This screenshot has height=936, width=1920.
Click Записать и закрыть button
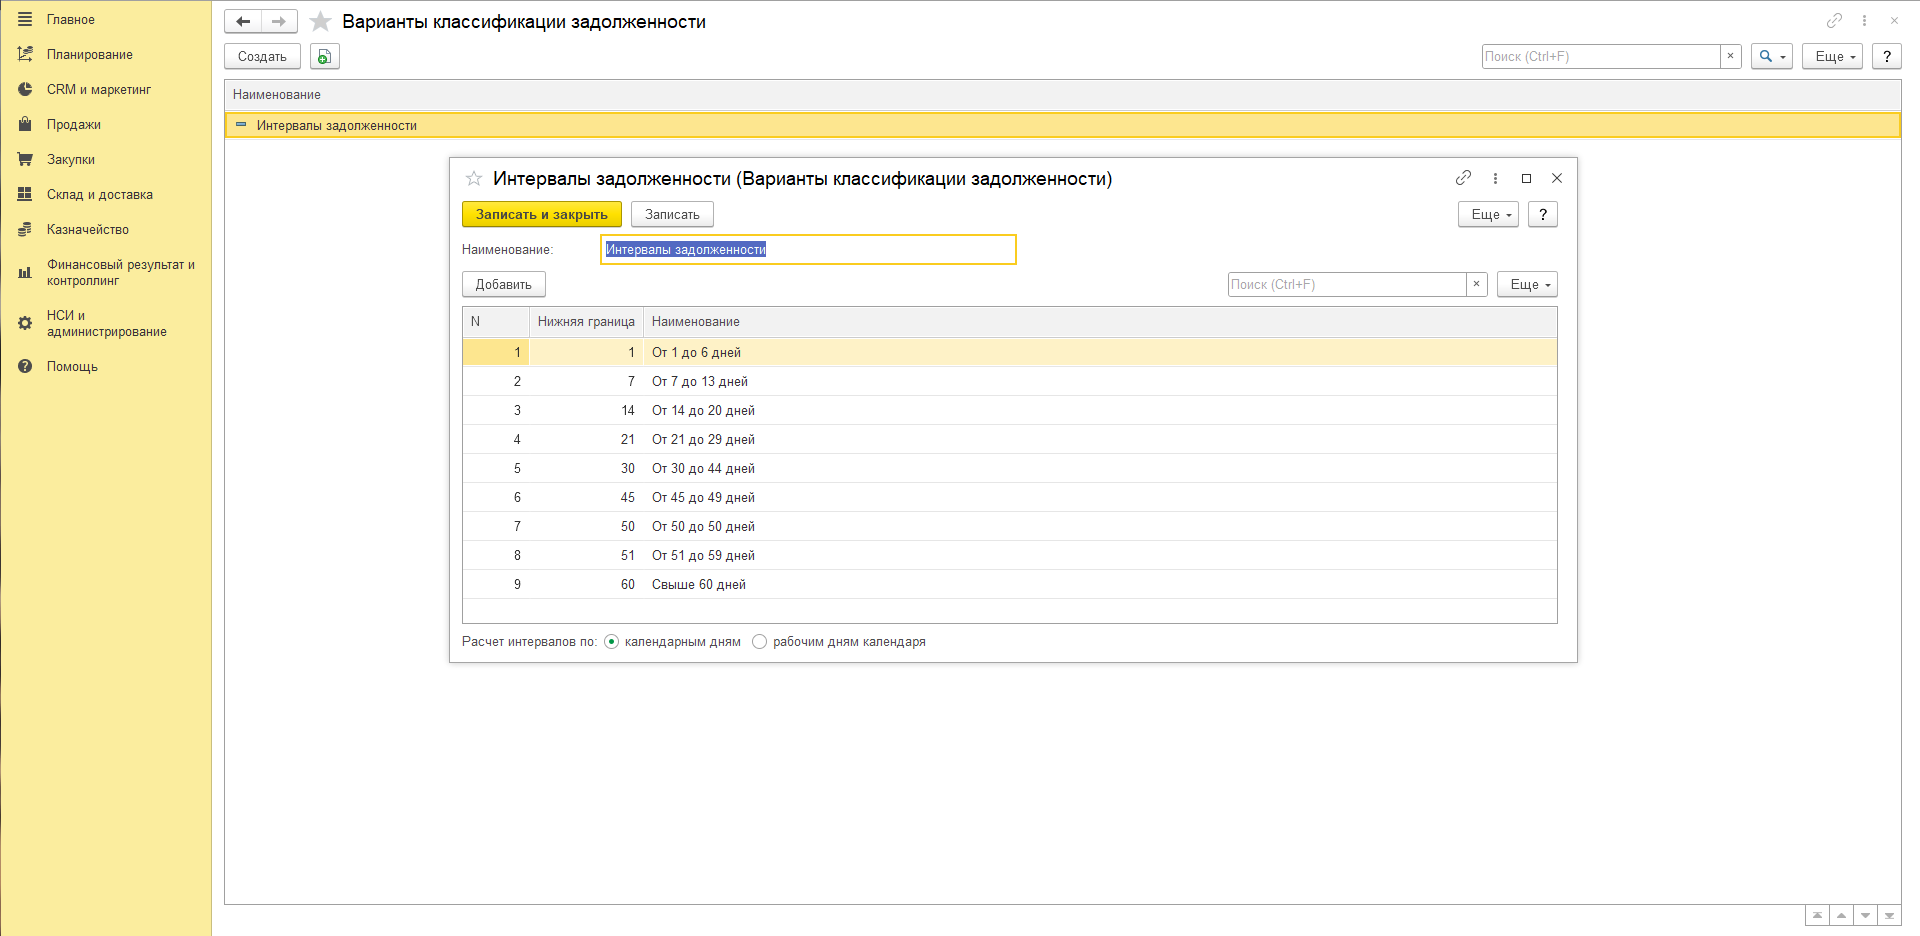pyautogui.click(x=541, y=214)
